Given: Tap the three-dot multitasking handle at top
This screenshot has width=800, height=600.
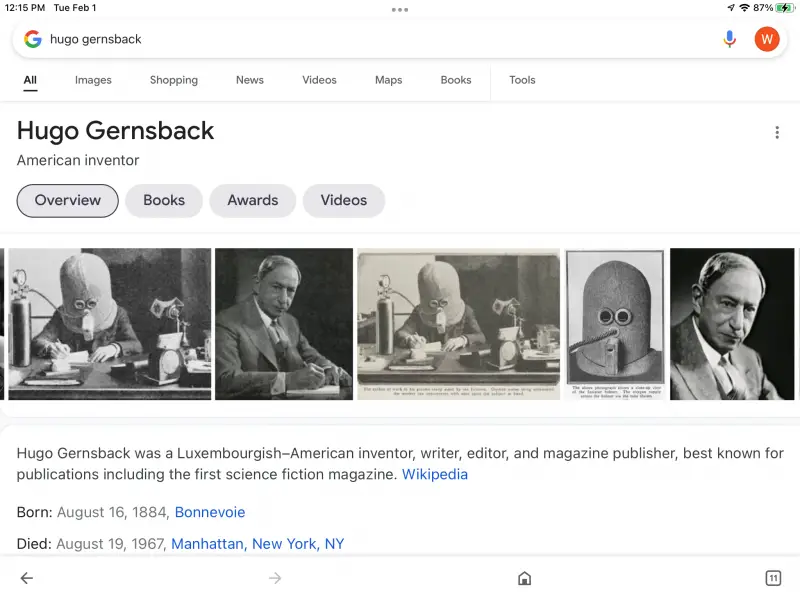Looking at the screenshot, I should (x=400, y=10).
